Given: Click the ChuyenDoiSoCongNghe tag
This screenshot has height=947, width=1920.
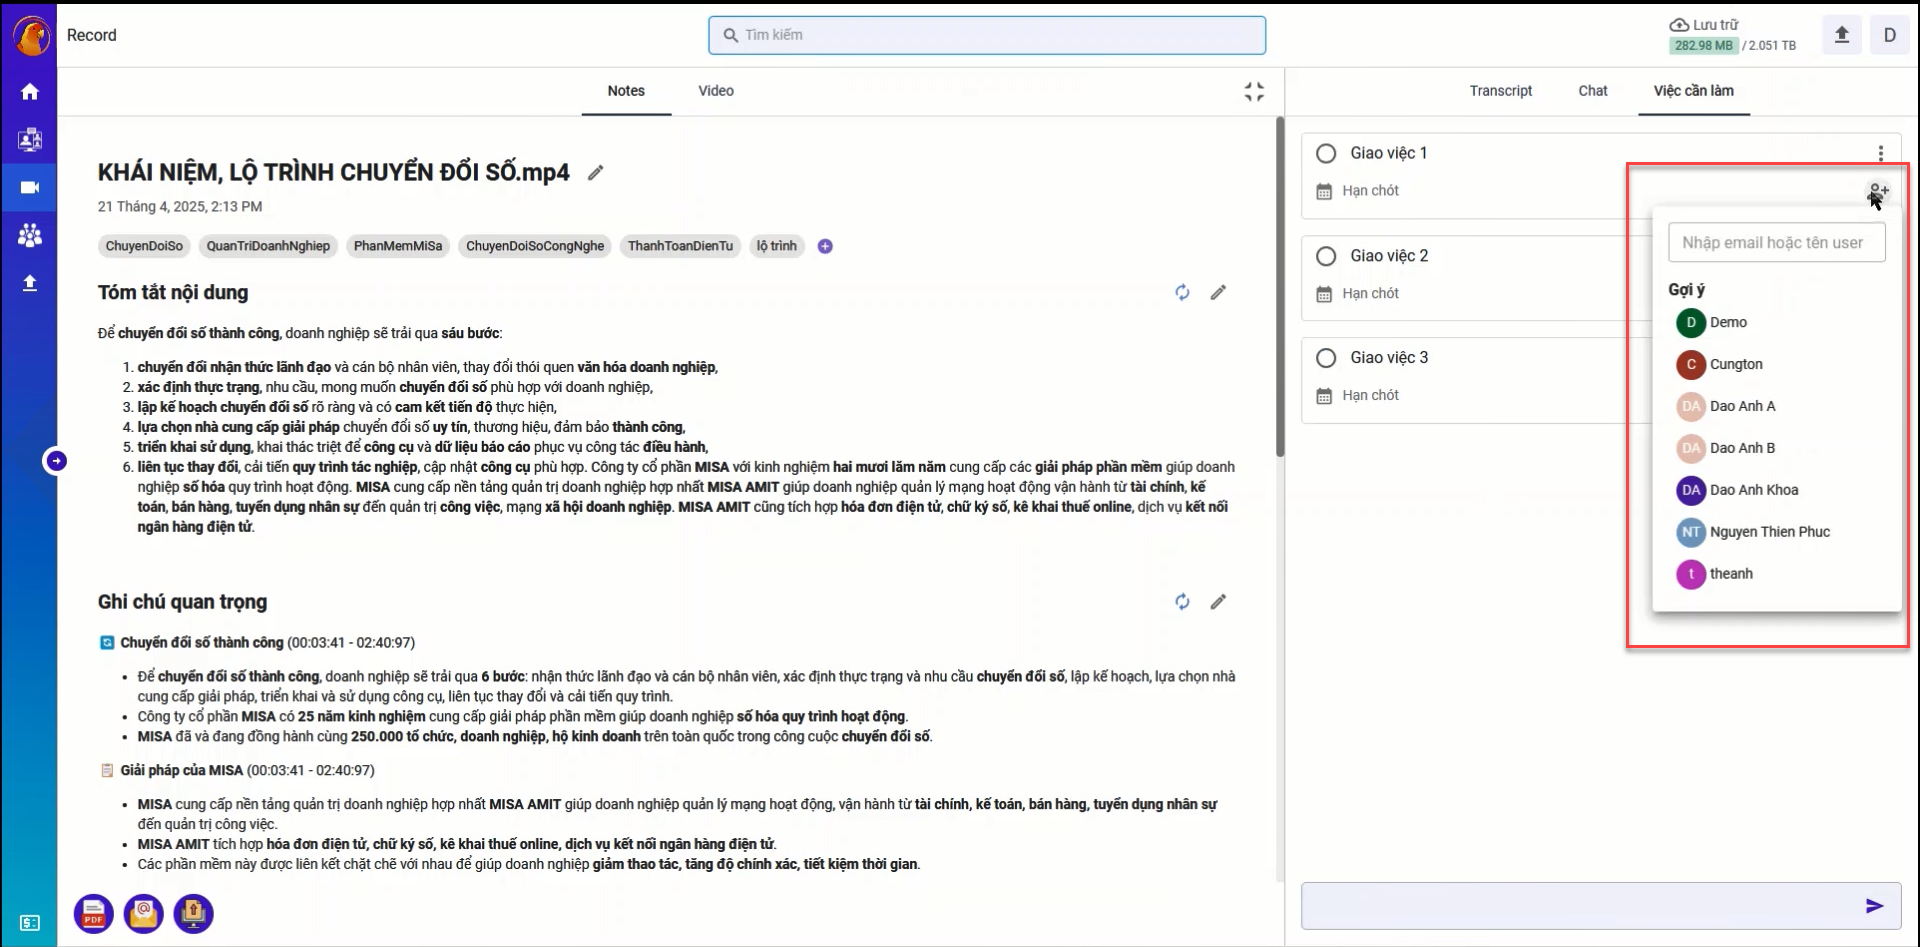Looking at the screenshot, I should coord(535,246).
